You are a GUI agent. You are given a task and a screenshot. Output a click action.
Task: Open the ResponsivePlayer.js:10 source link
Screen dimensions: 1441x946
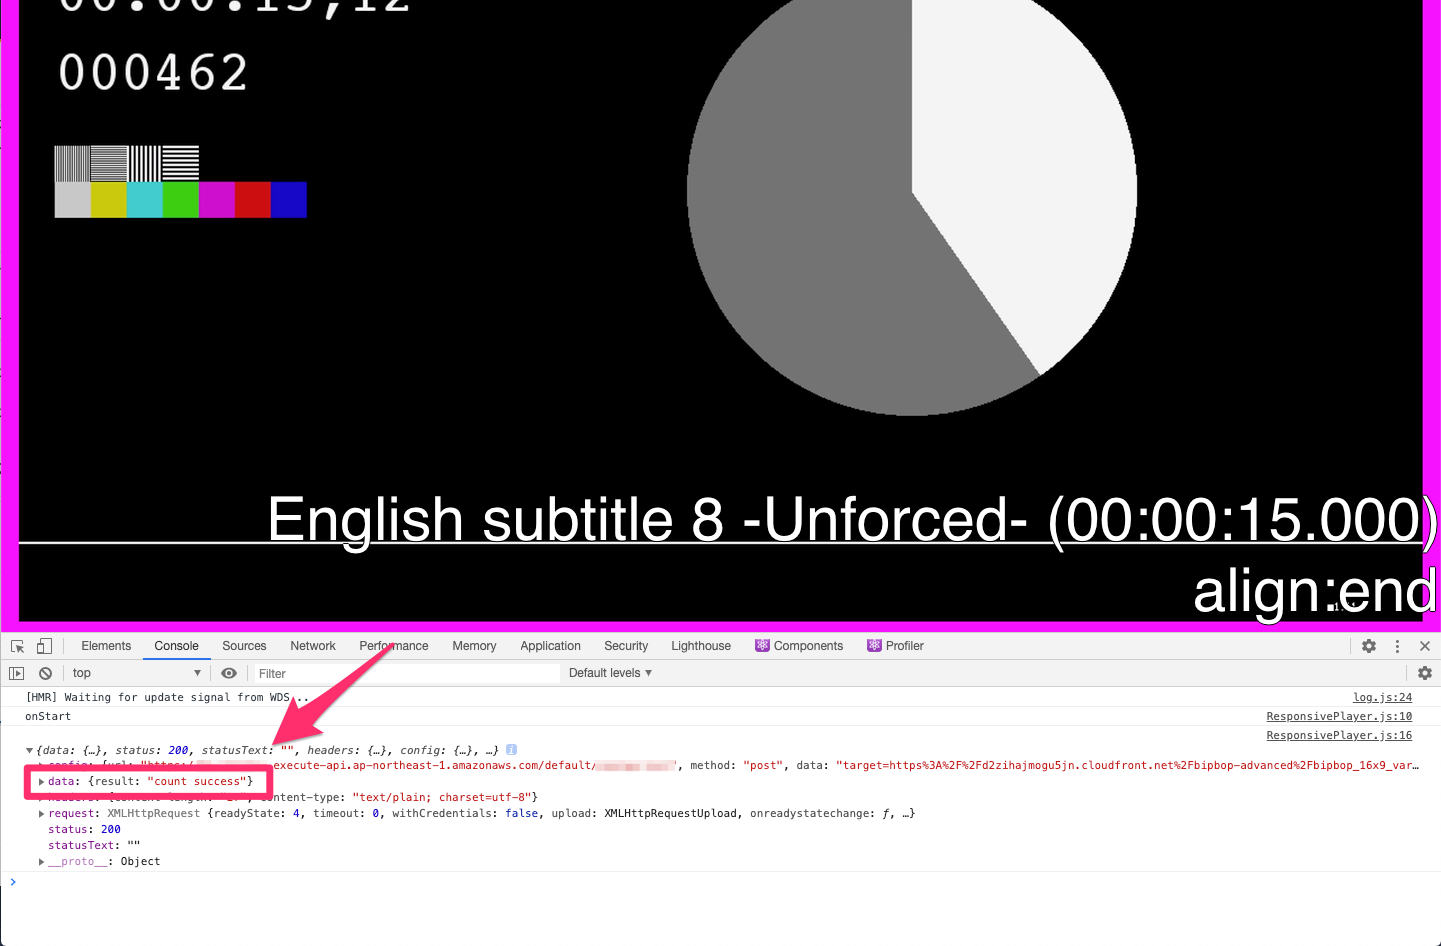pyautogui.click(x=1339, y=716)
